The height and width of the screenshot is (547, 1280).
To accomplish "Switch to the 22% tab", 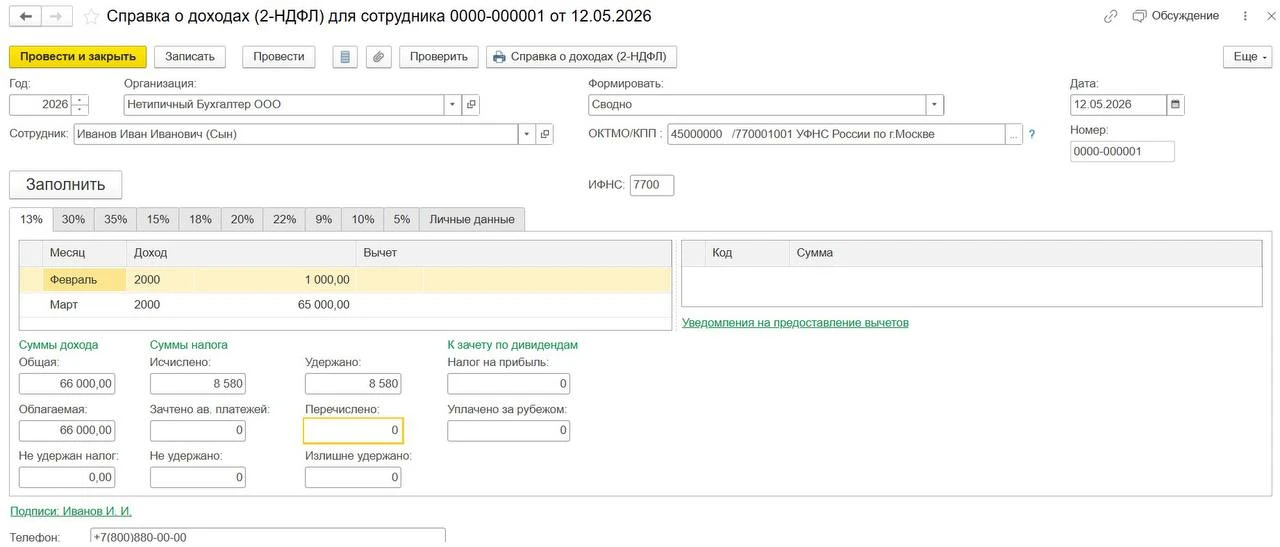I will (x=284, y=219).
